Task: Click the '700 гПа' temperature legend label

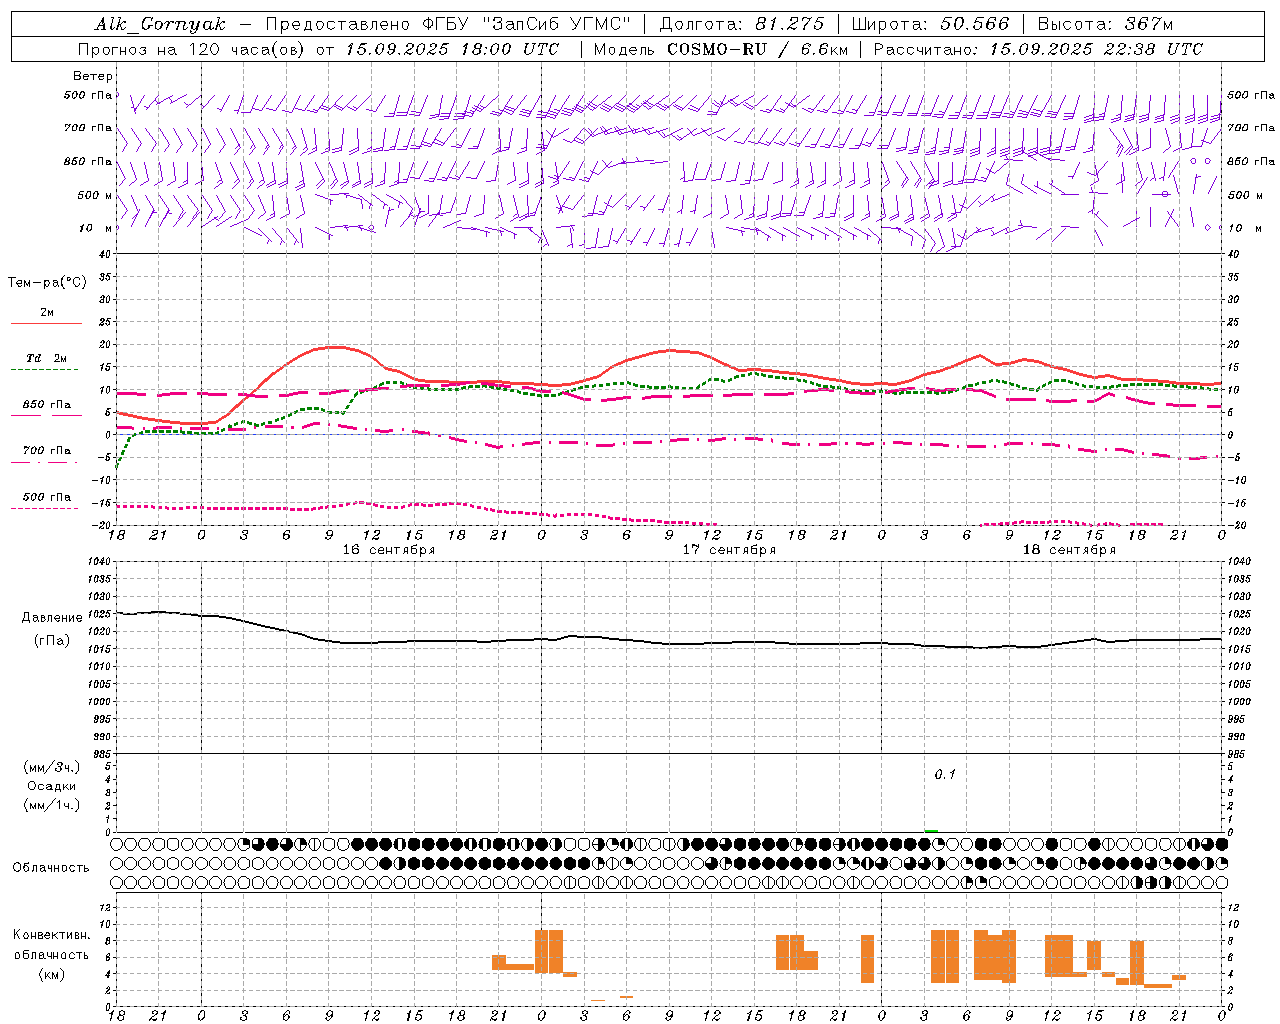Action: pos(46,451)
